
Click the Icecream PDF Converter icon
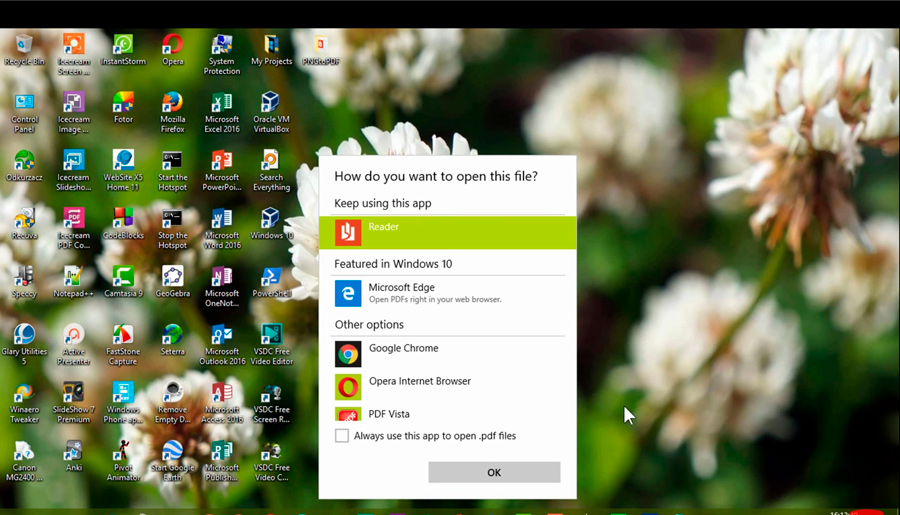tap(73, 229)
